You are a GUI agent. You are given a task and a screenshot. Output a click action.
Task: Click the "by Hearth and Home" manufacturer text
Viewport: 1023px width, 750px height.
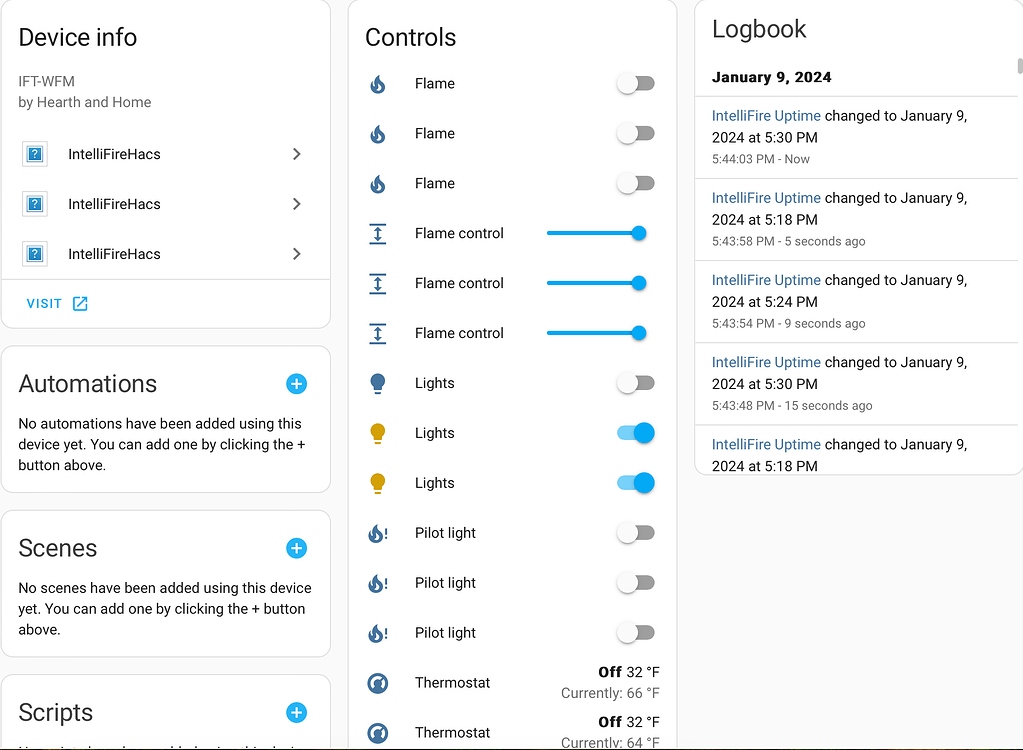click(85, 102)
